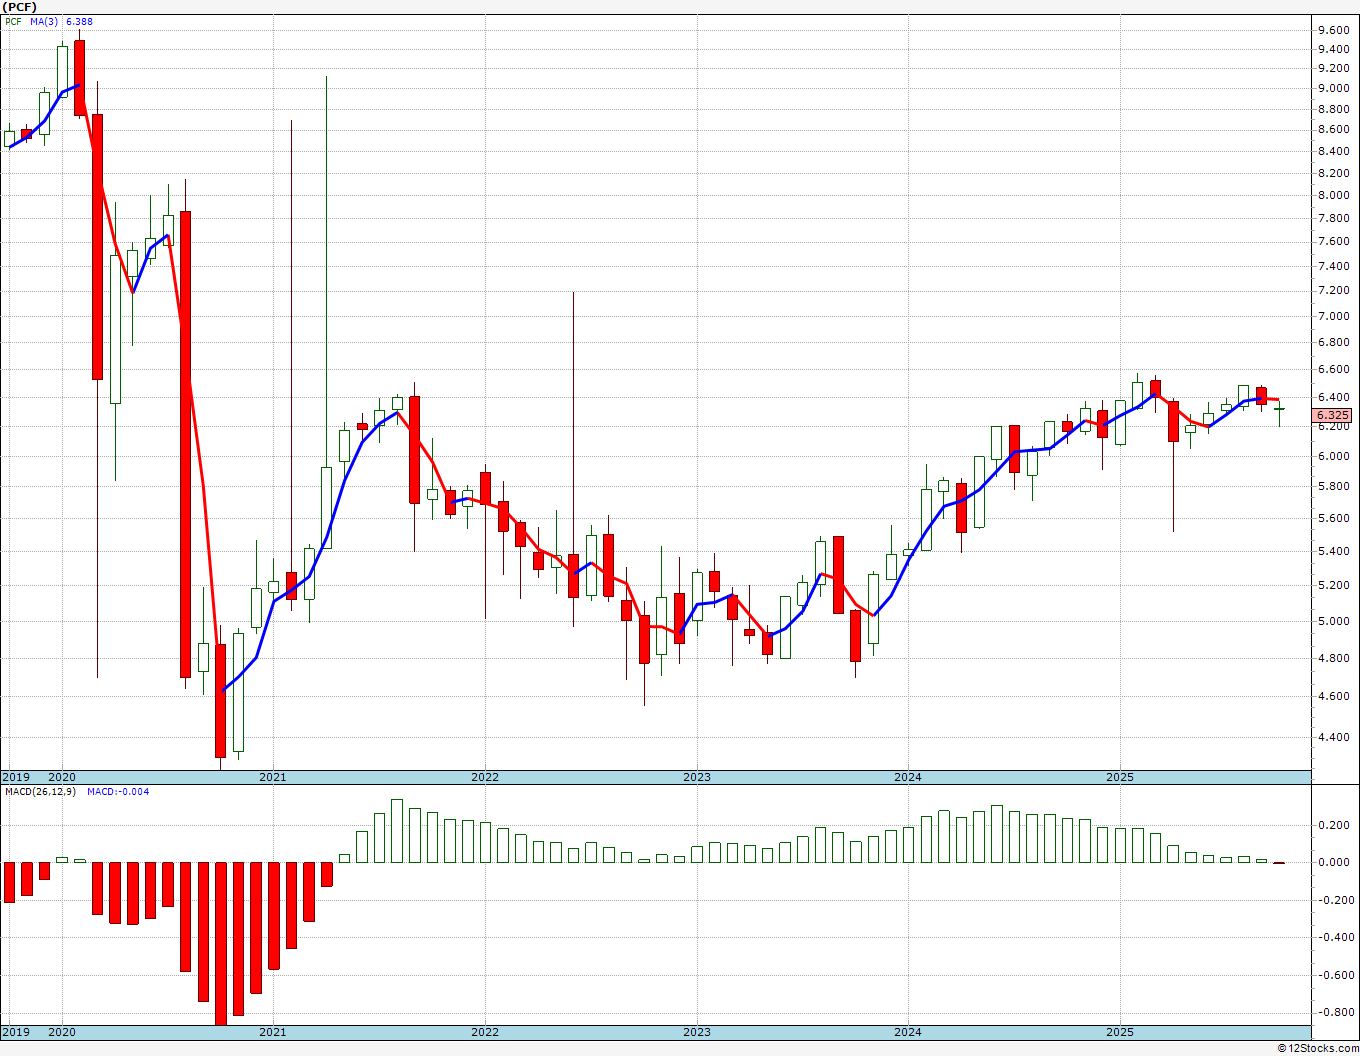Select the 4.800 price axis label
The image size is (1360, 1056).
point(1333,658)
